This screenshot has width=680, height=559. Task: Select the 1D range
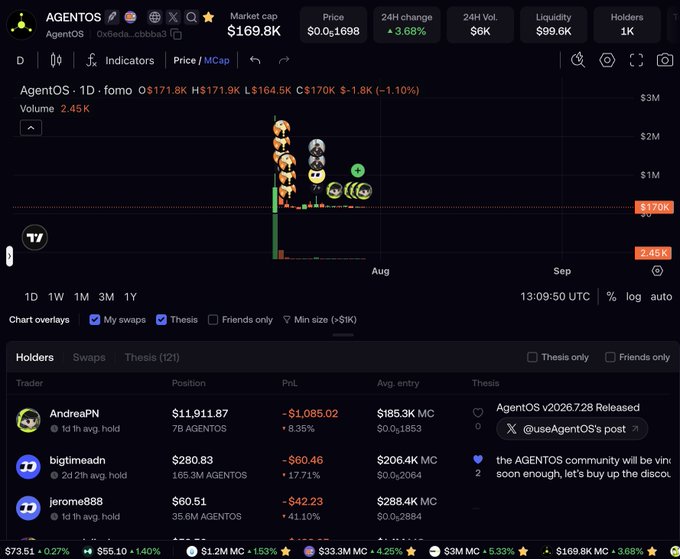coord(31,297)
